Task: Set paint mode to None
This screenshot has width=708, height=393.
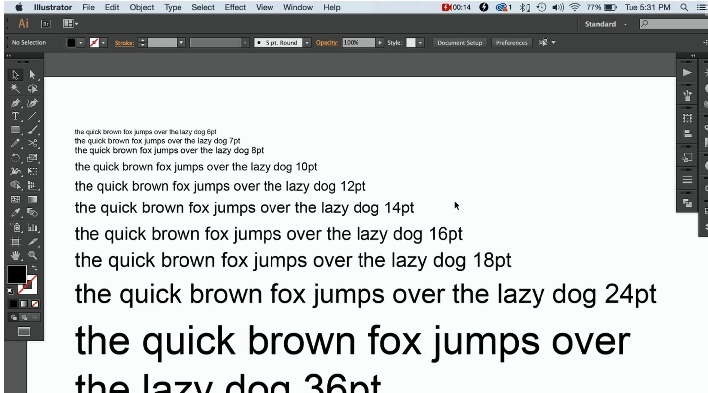Action: point(35,304)
